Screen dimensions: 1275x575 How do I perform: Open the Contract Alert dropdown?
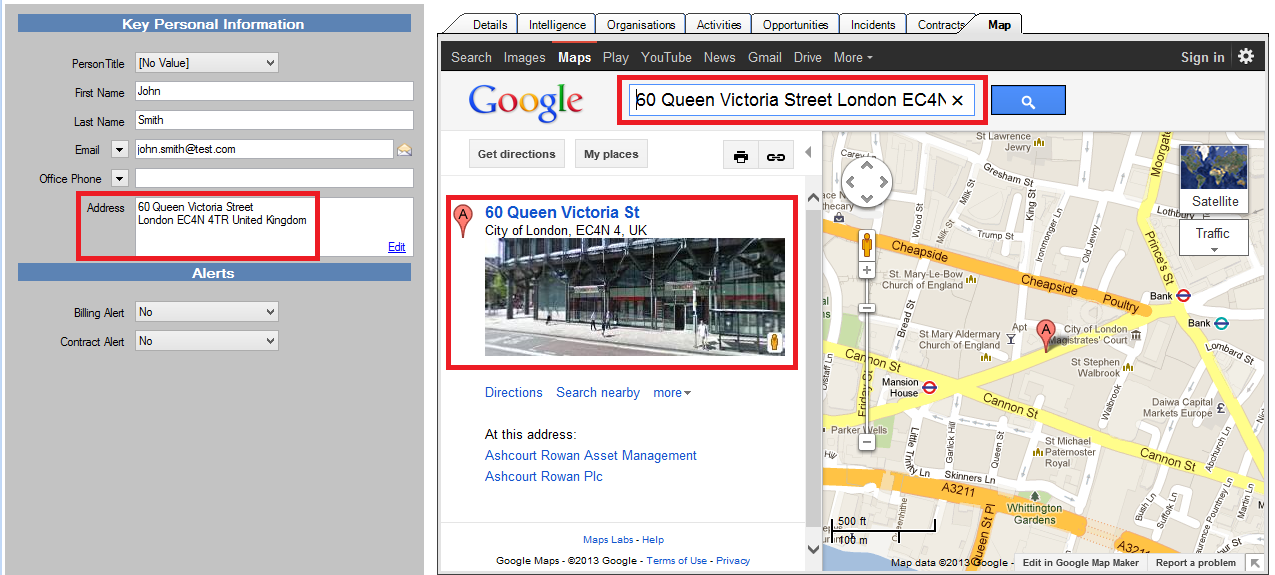point(206,341)
